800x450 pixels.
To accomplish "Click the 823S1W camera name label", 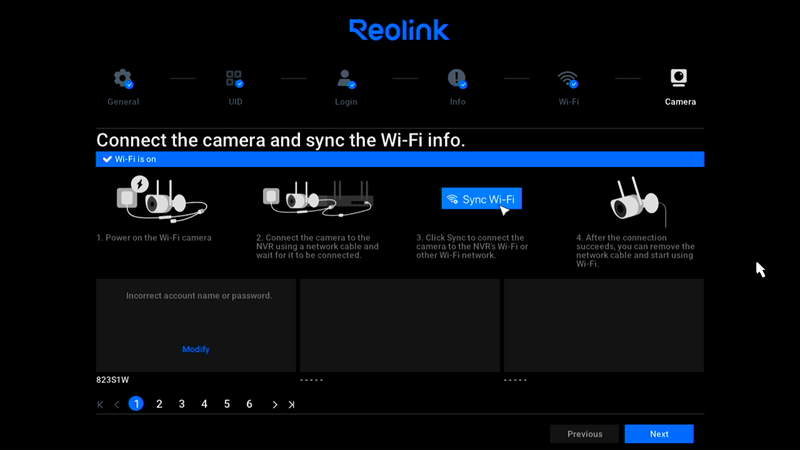I will 113,380.
